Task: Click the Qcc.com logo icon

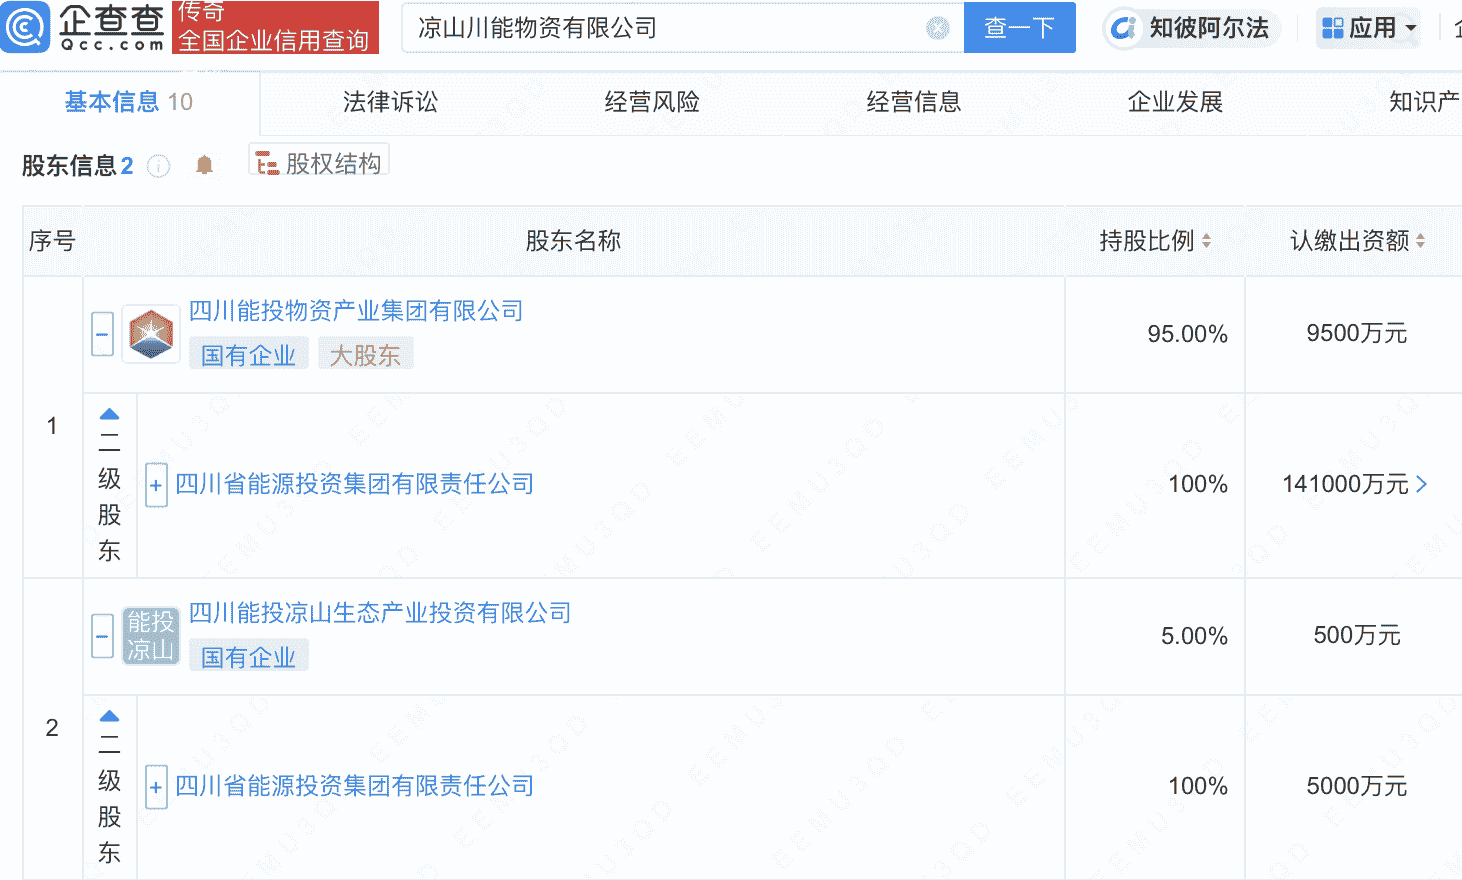Action: click(25, 27)
